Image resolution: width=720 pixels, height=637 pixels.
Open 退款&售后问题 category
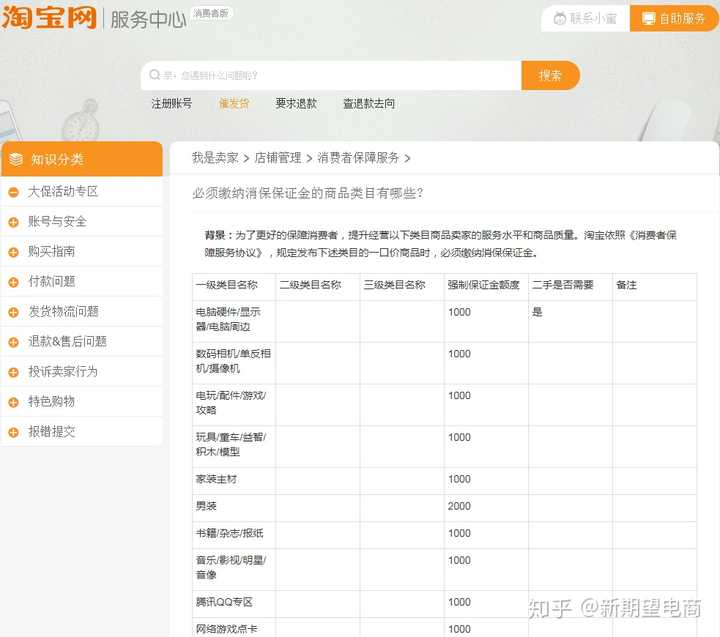(68, 341)
